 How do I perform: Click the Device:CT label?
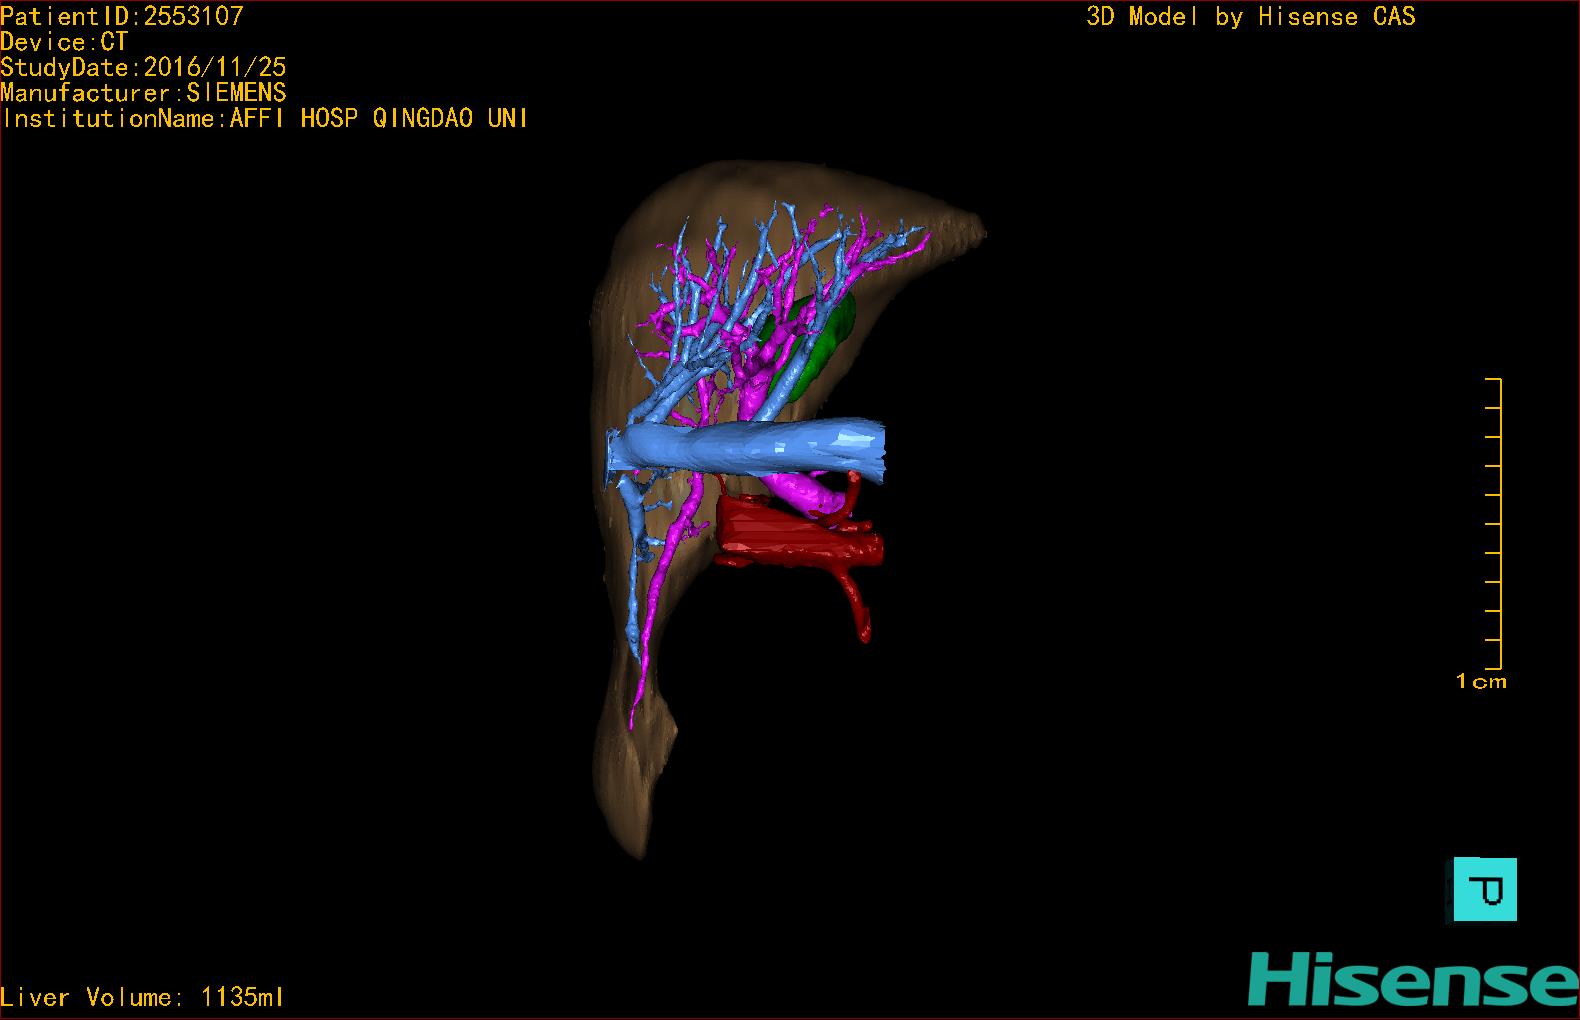64,42
